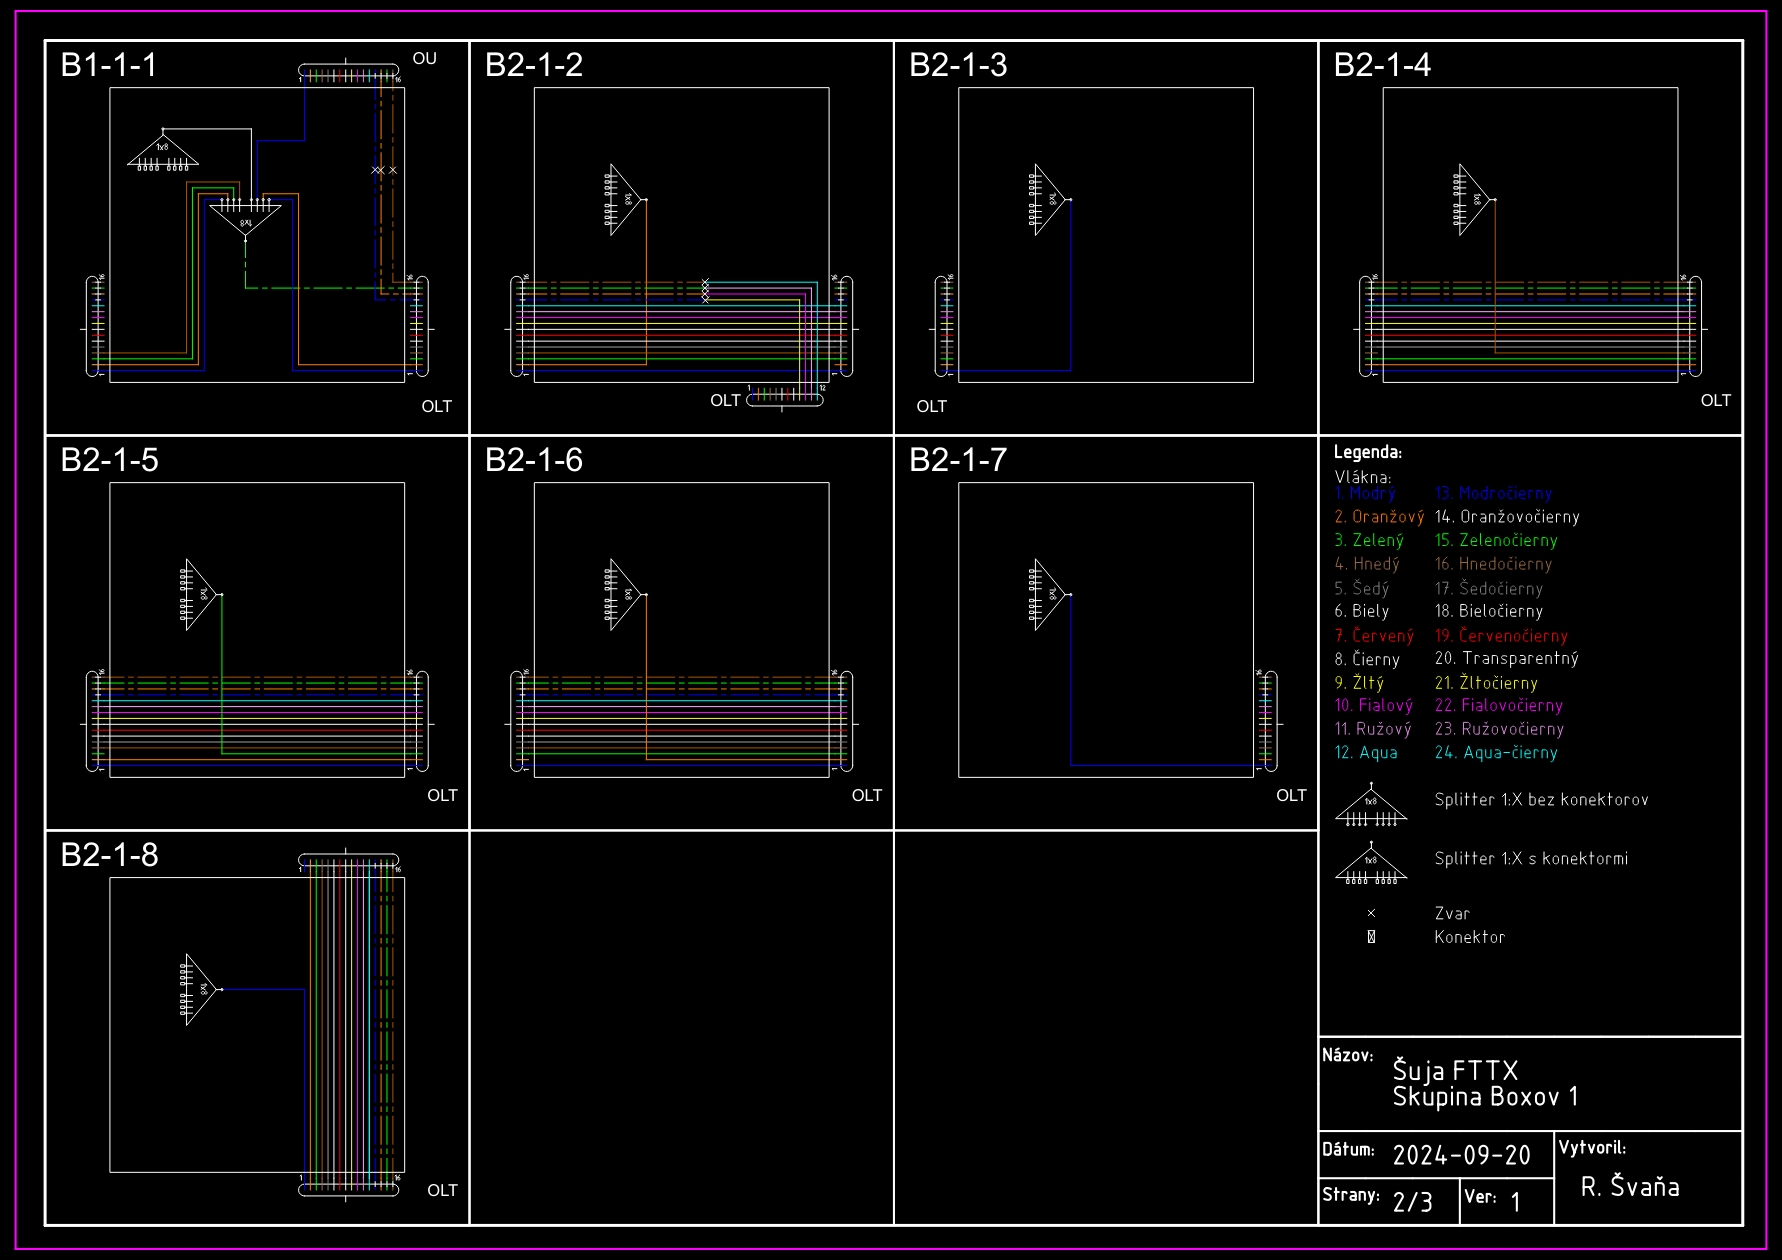Select the splitter triangle in box B2-1-5
The image size is (1782, 1260).
199,594
